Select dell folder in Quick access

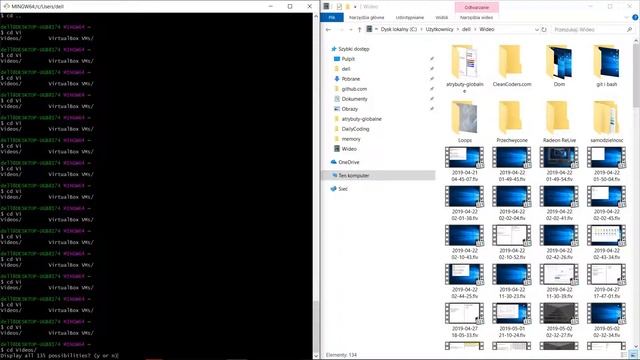[x=346, y=69]
